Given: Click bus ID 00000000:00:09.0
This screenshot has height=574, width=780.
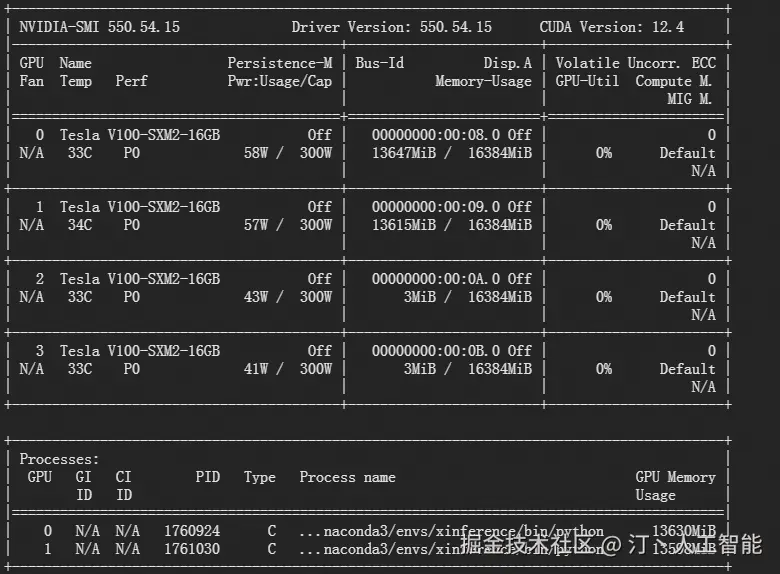Looking at the screenshot, I should pos(436,207).
